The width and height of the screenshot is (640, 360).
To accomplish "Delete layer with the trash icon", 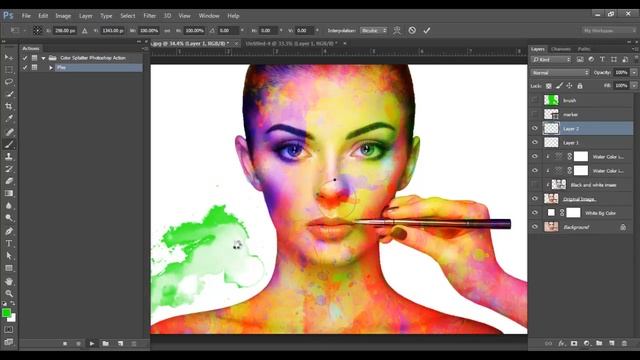I will [624, 344].
